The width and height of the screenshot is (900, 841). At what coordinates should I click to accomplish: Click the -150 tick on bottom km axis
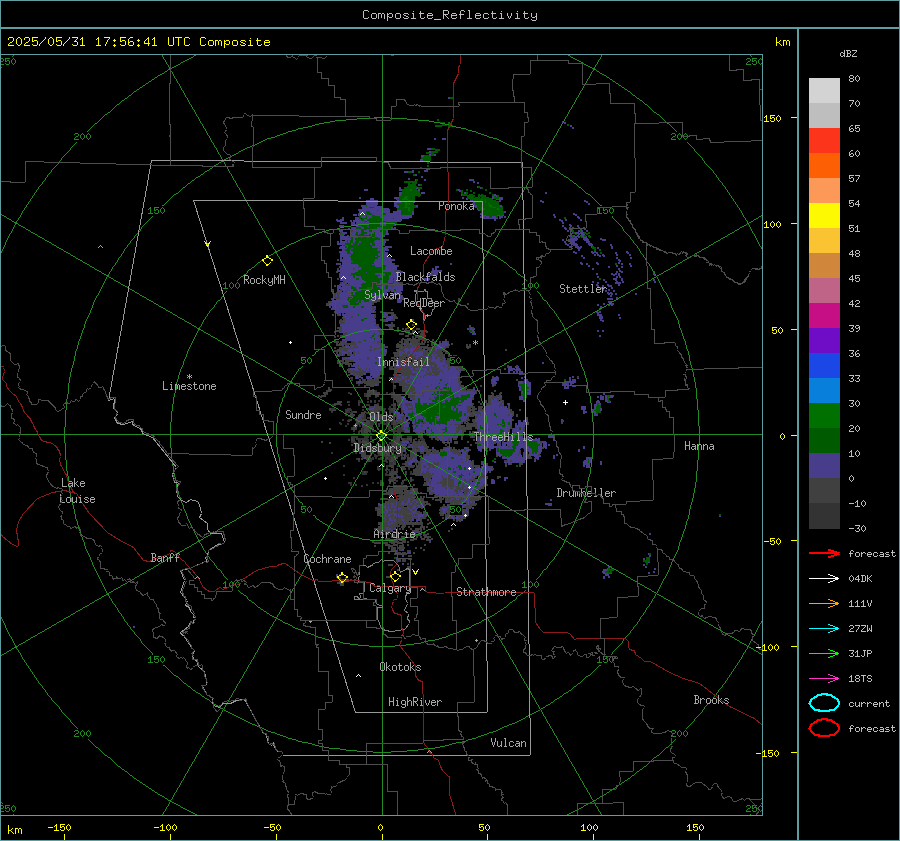coord(59,827)
